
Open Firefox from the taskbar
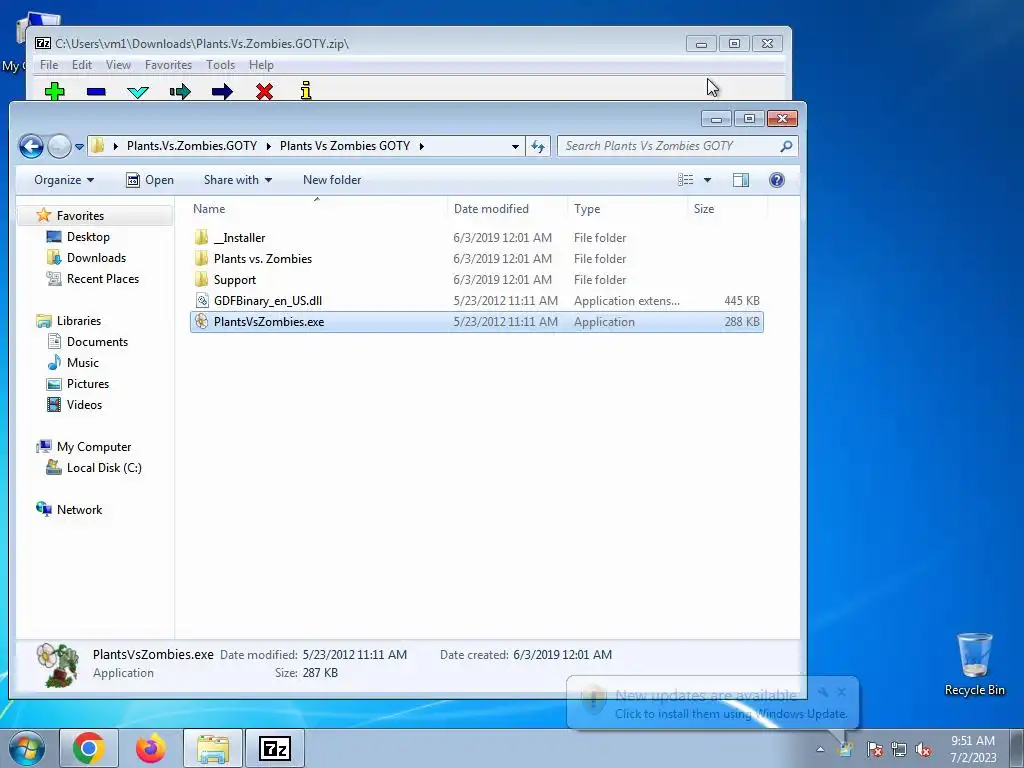pos(150,748)
